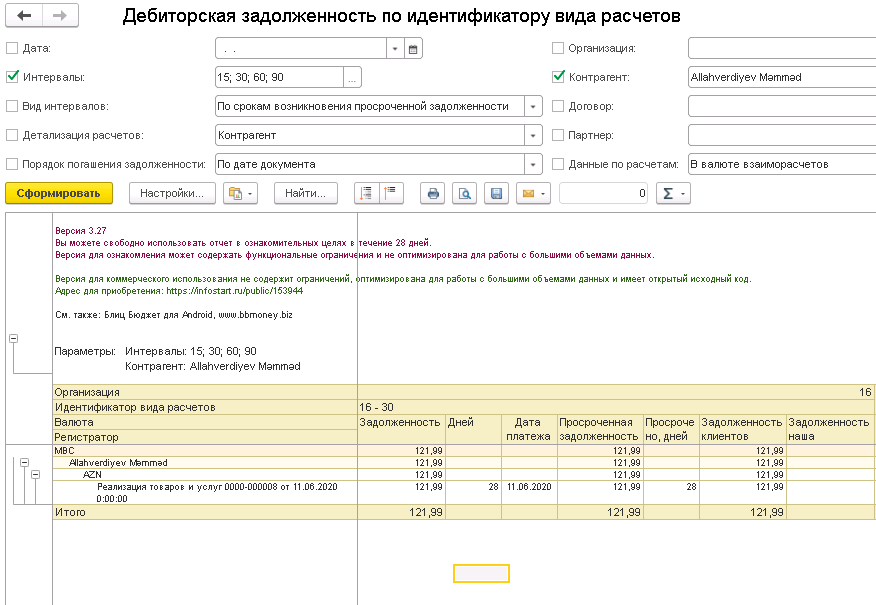This screenshot has width=876, height=605.
Task: Print the report with the printer icon
Action: point(432,193)
